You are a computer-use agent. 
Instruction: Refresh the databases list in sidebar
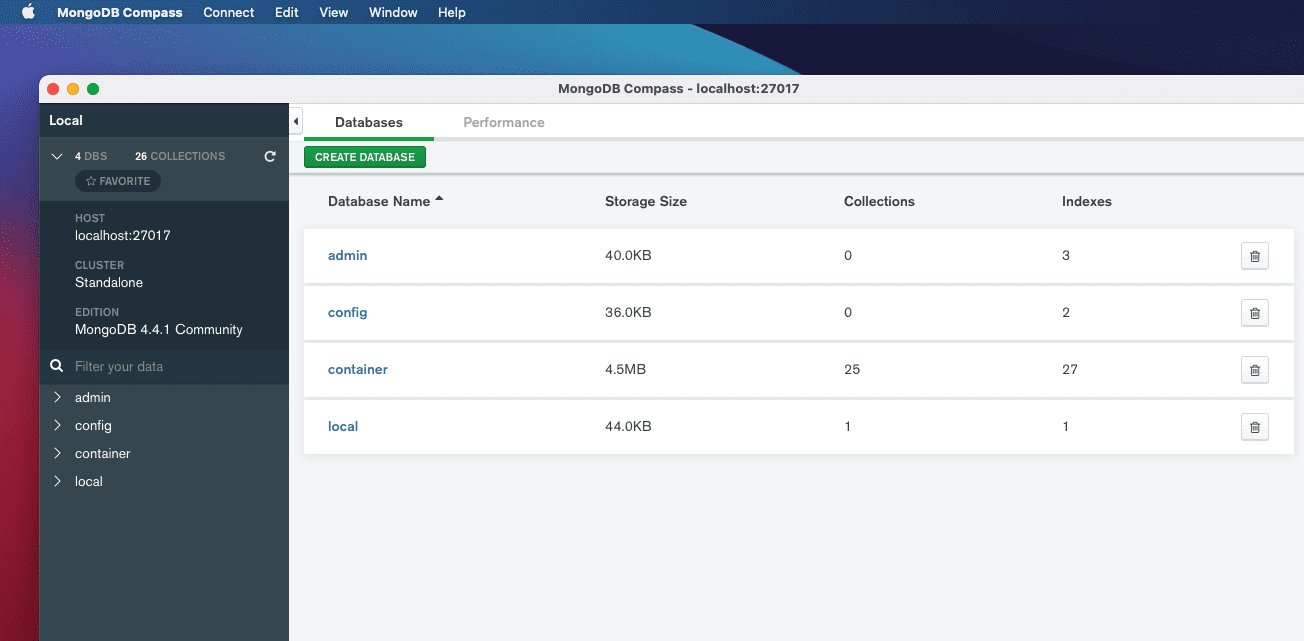[x=269, y=156]
